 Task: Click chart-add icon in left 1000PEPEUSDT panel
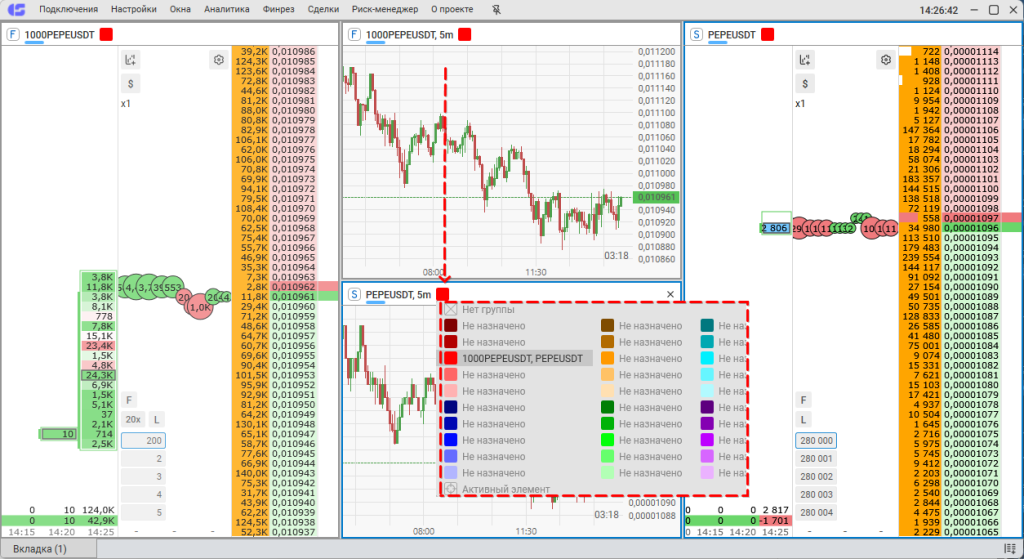[x=131, y=60]
